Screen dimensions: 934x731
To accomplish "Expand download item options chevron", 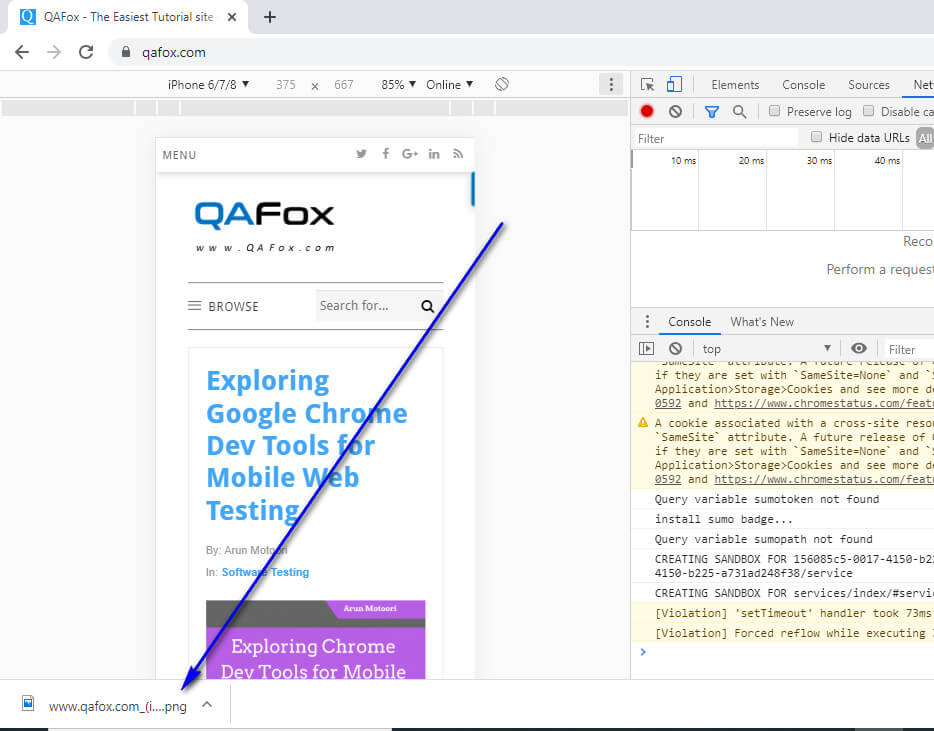I will 207,704.
